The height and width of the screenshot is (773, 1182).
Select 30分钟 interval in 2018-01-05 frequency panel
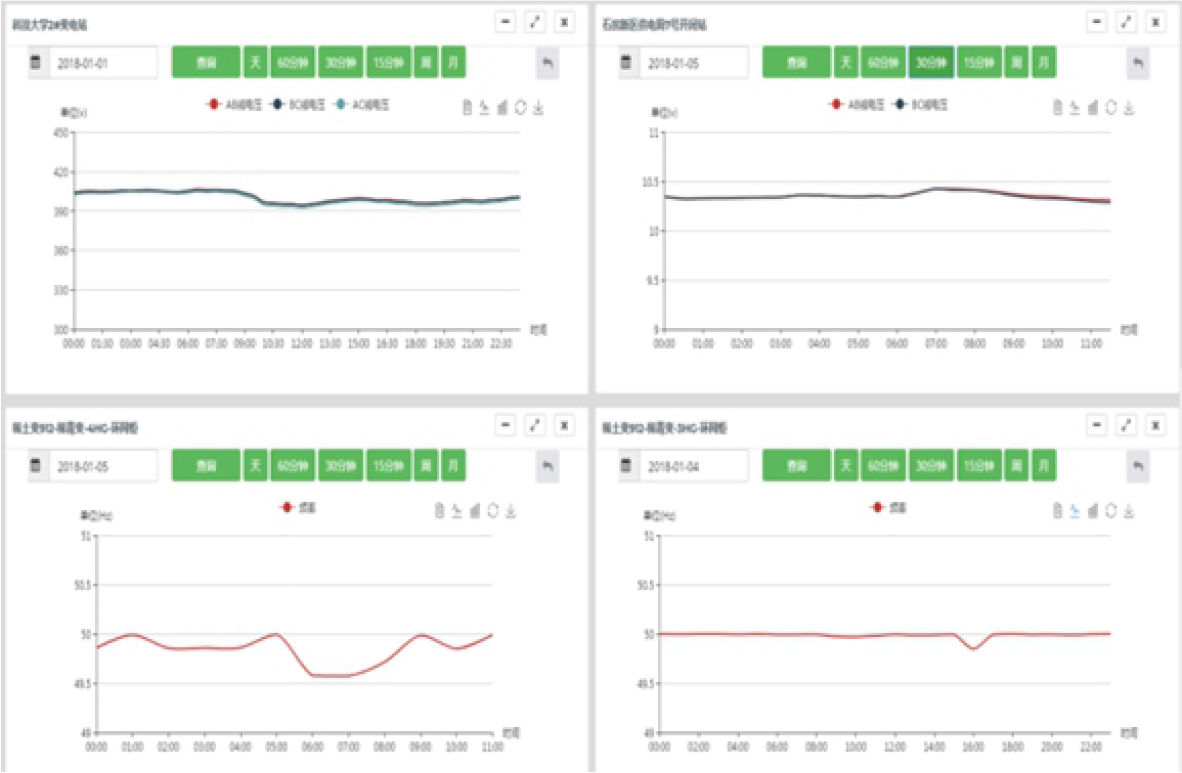coord(341,465)
